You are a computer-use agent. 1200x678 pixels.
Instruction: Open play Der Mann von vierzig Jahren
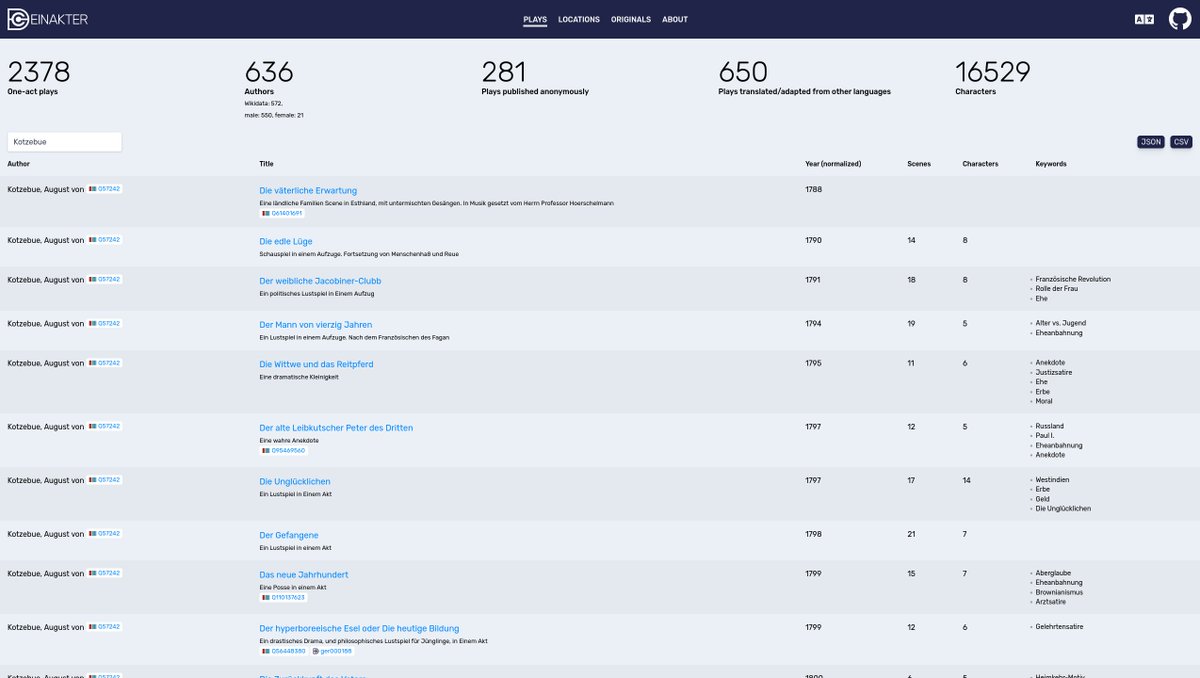(316, 325)
